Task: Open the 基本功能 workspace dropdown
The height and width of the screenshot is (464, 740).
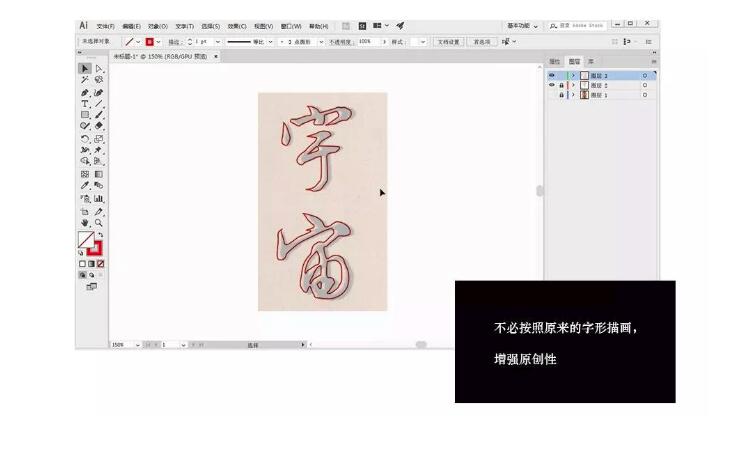Action: tap(522, 26)
